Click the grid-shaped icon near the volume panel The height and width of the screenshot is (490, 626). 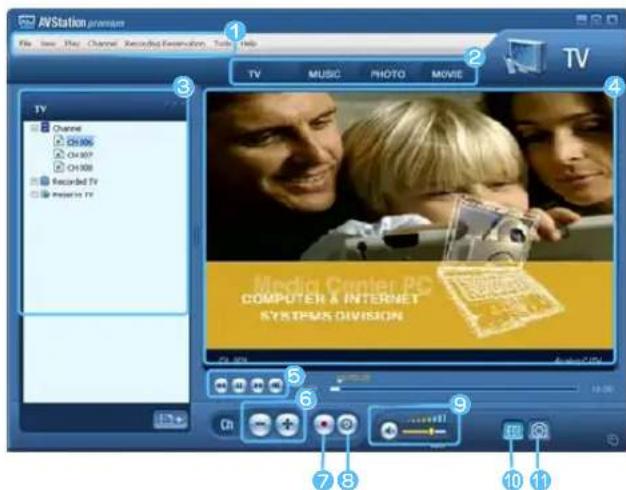coord(513,431)
